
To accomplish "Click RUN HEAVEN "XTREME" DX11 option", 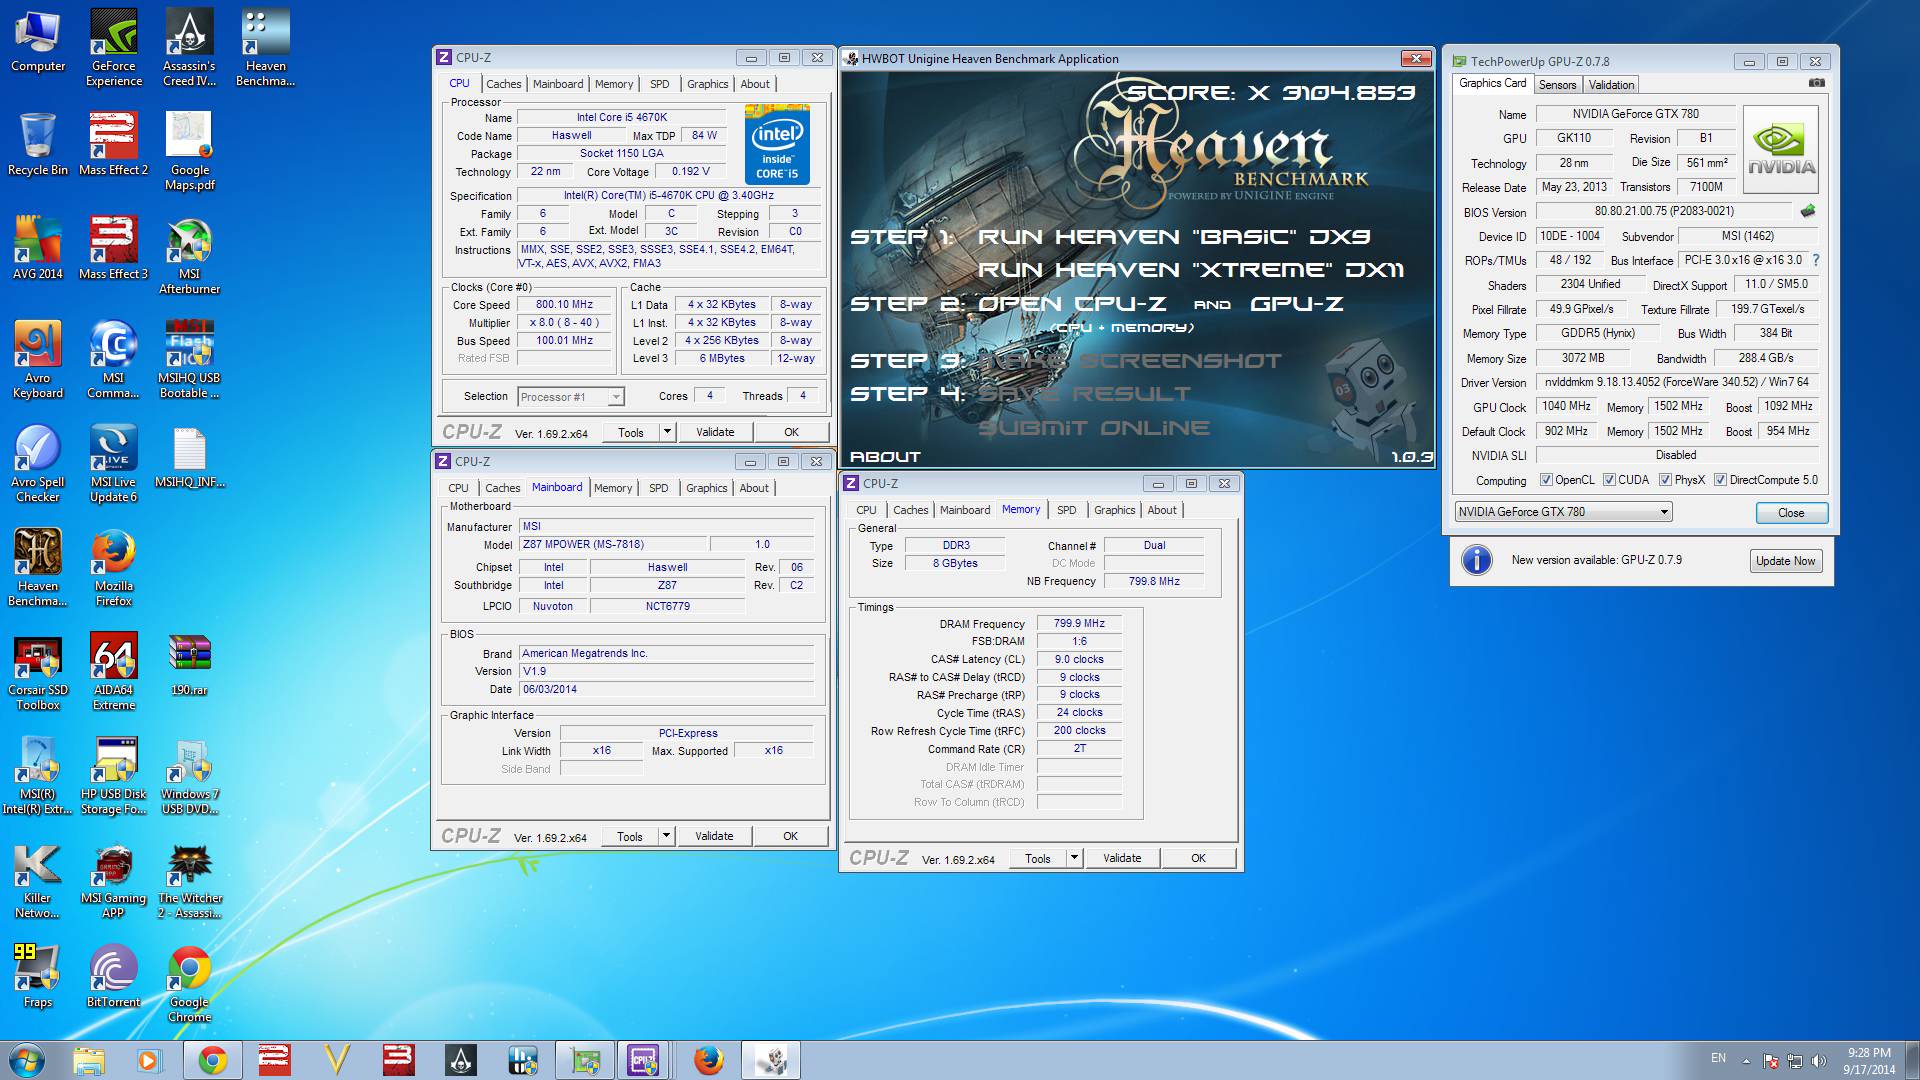I will pos(1191,270).
